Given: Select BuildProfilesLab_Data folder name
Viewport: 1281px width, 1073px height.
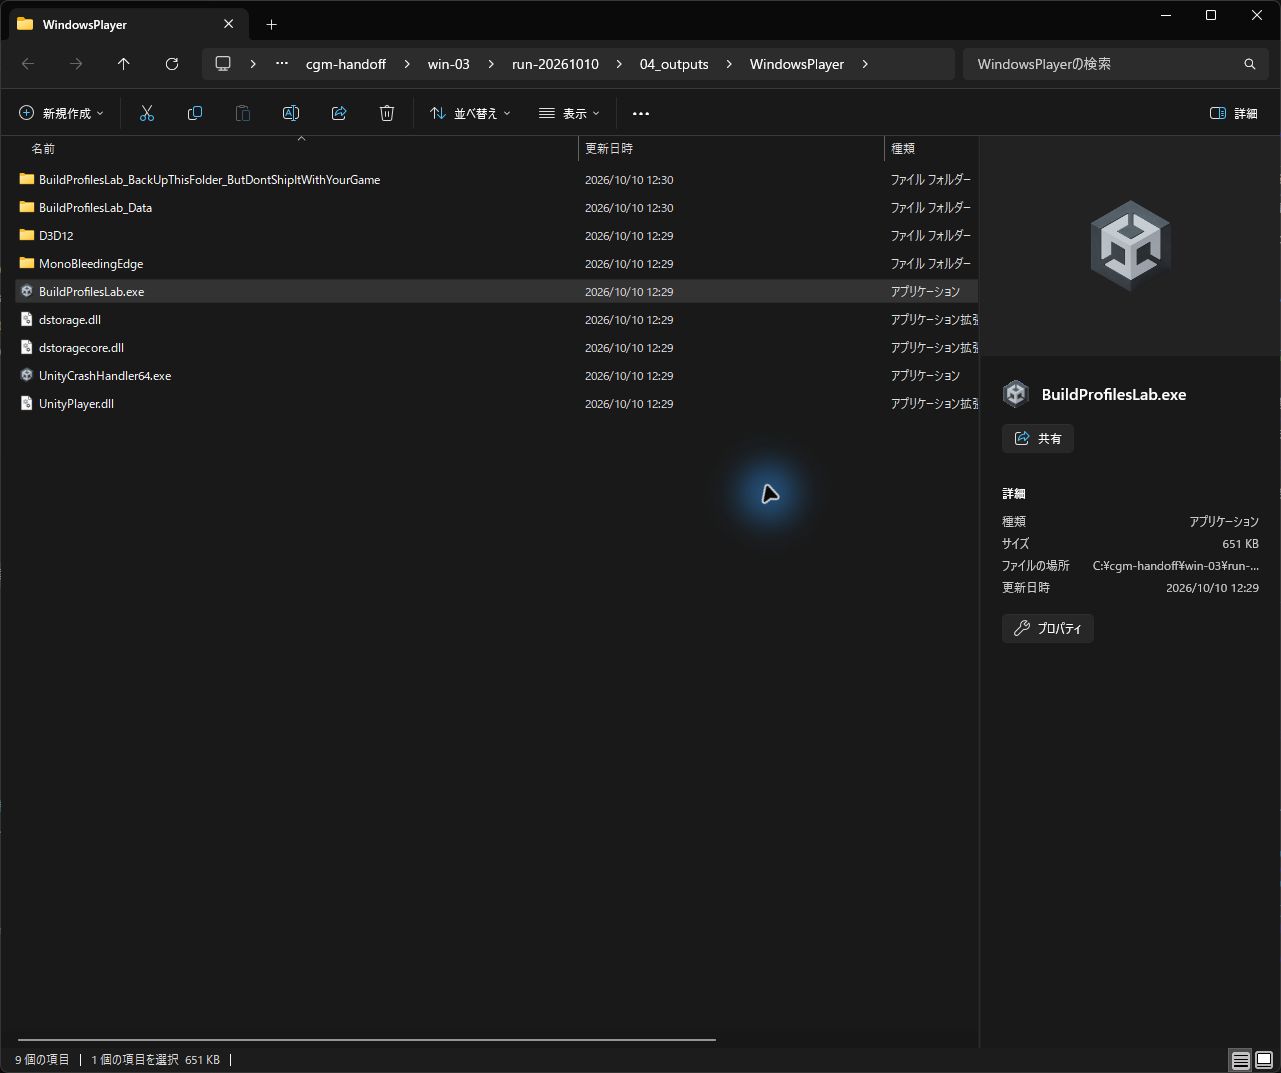Looking at the screenshot, I should coord(95,207).
